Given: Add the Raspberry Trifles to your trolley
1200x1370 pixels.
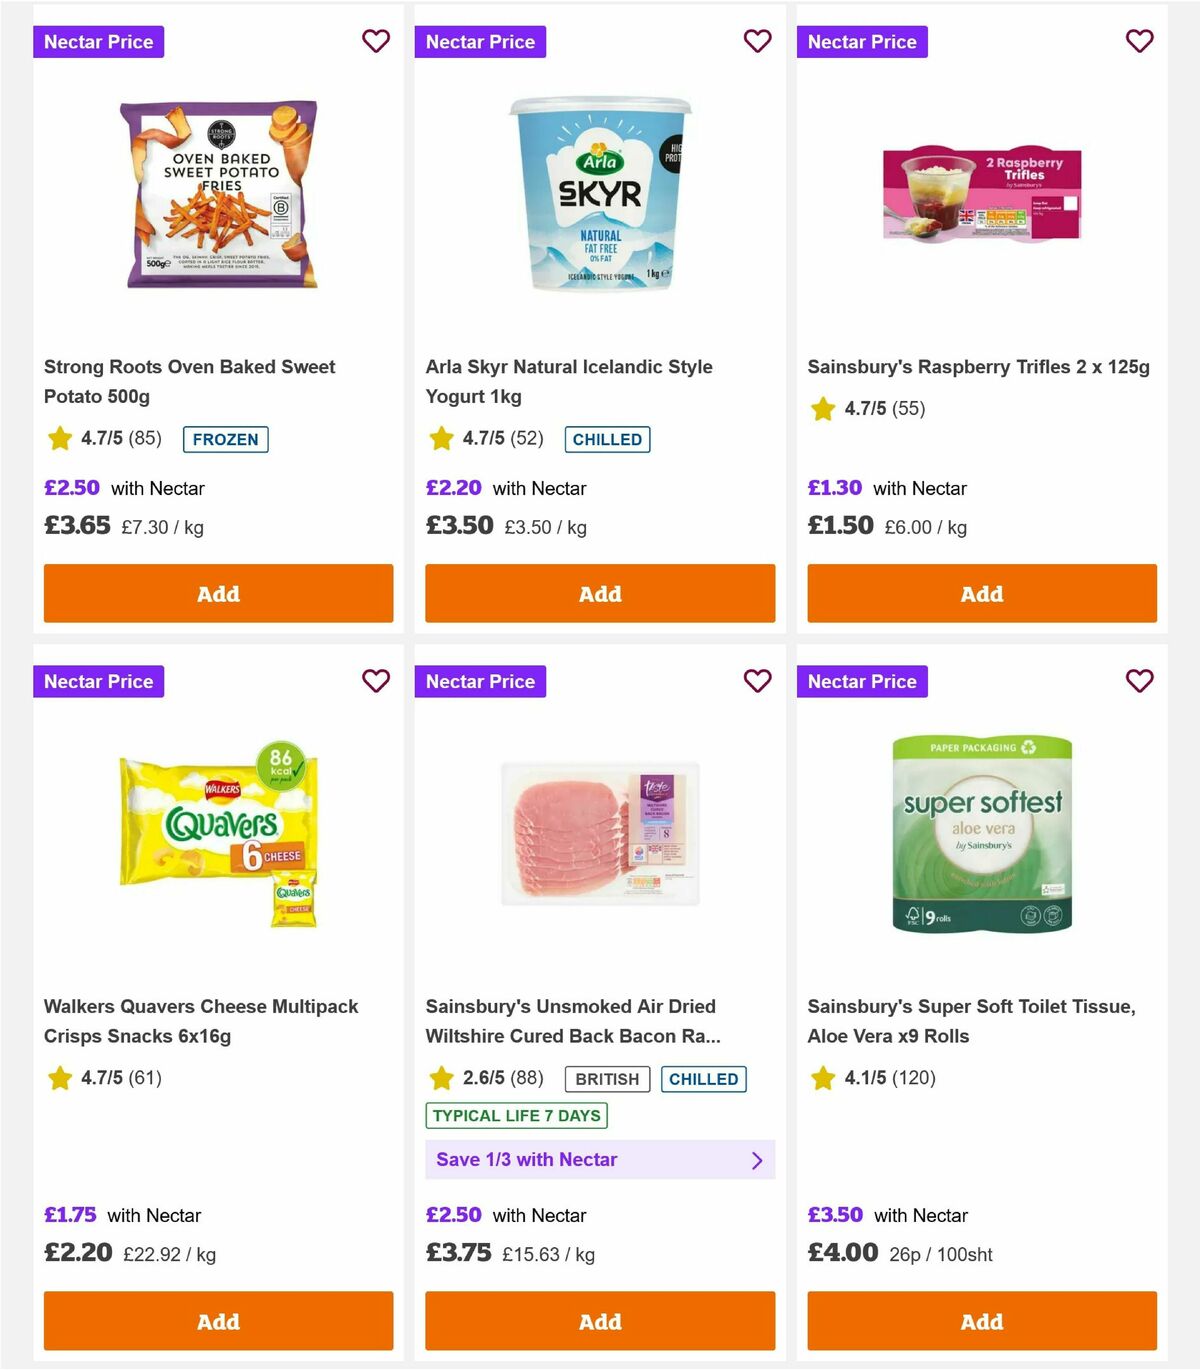Looking at the screenshot, I should click(981, 593).
